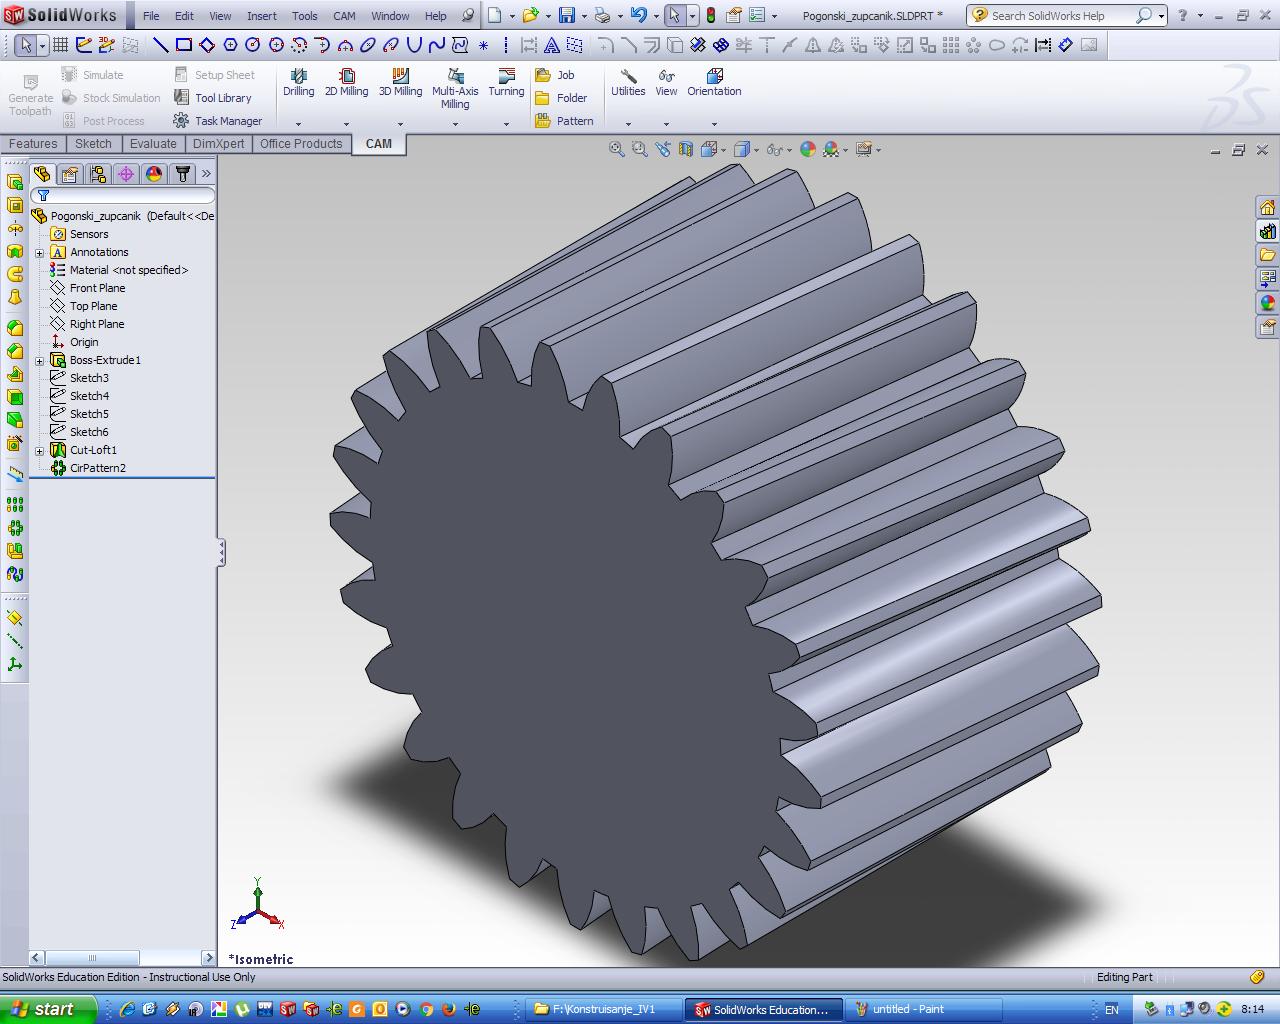
Task: Expand the Cut-Loft1 feature node
Action: point(40,451)
